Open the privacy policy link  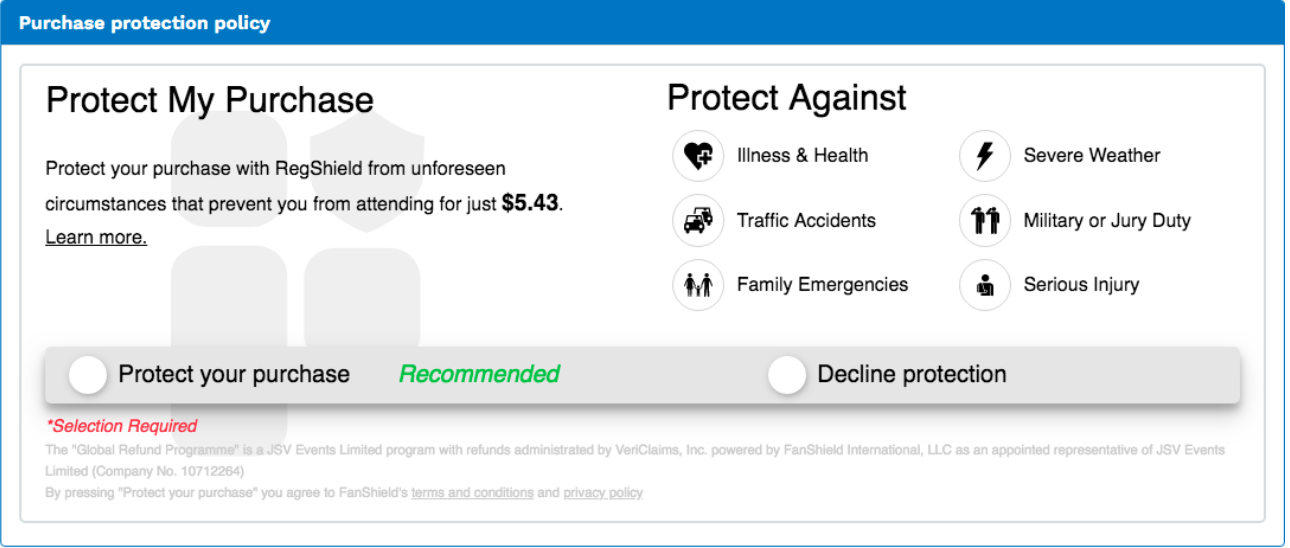coord(603,493)
